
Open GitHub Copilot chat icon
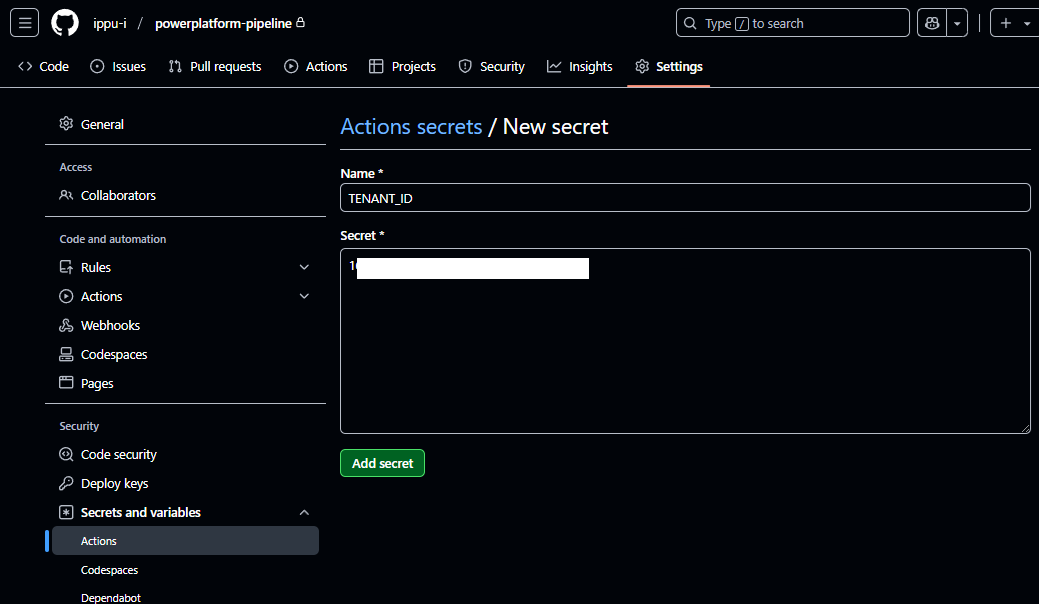[932, 22]
